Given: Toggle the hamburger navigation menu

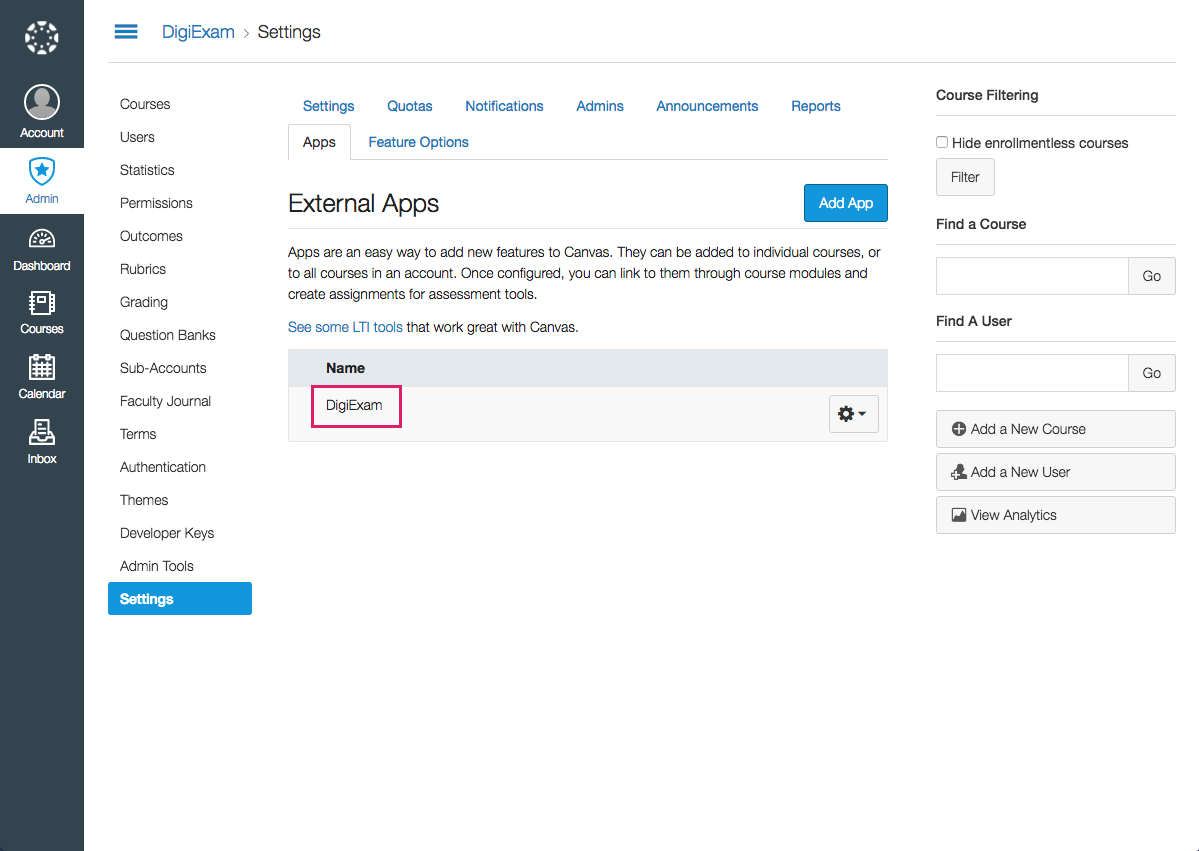Looking at the screenshot, I should (x=126, y=31).
